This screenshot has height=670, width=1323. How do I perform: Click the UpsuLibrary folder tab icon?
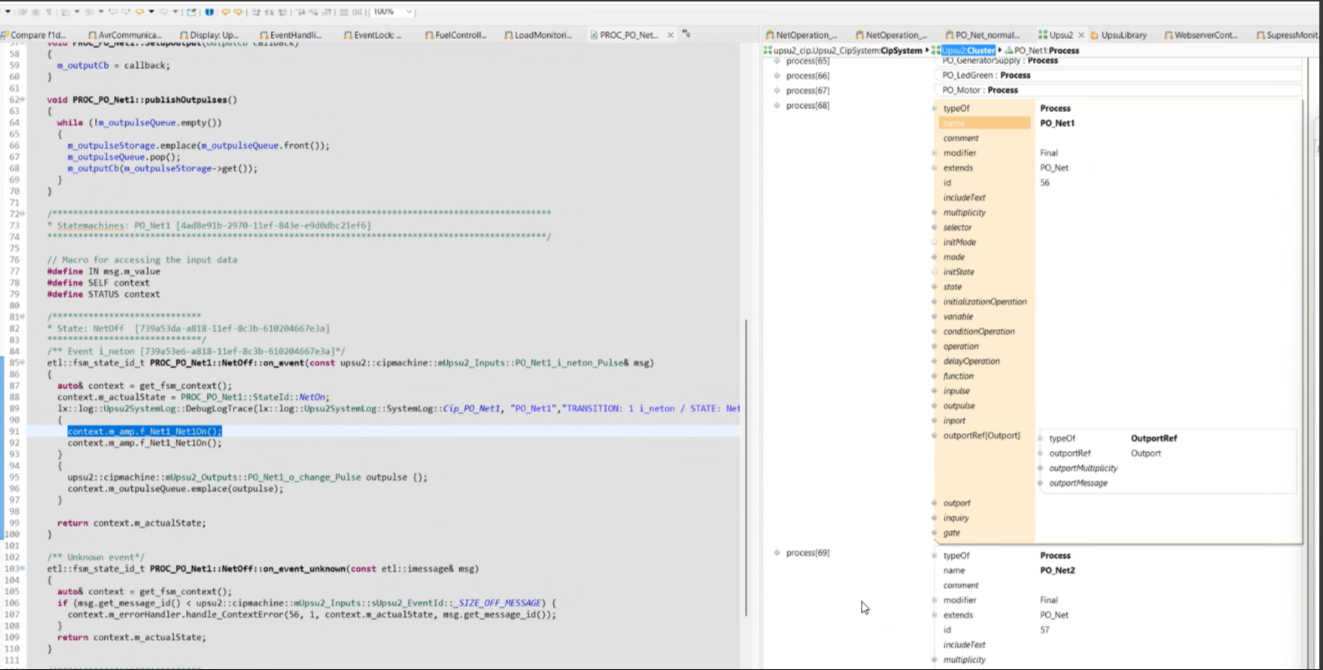[x=1094, y=35]
